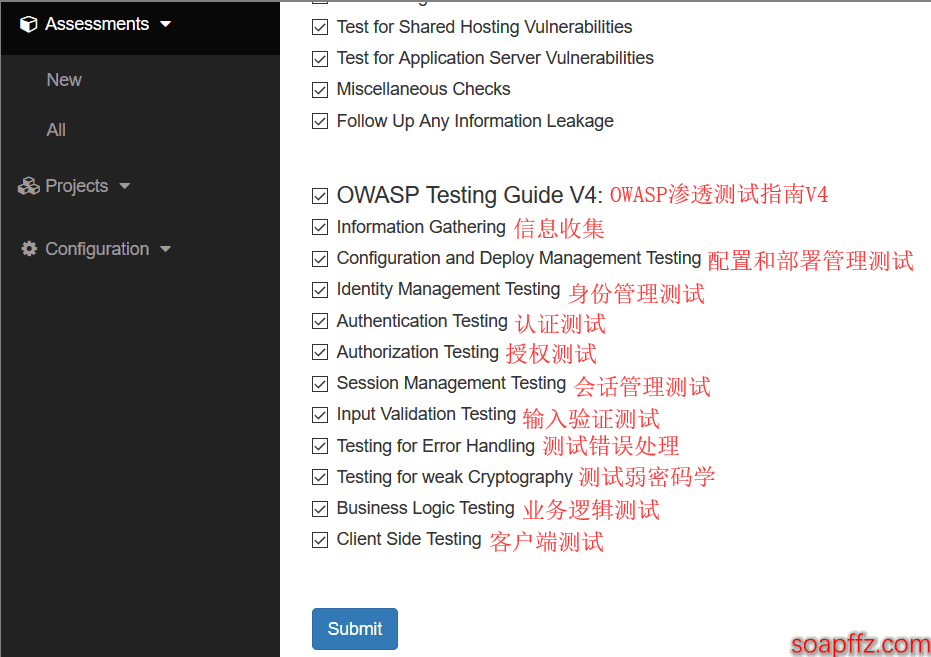Screen dimensions: 931x657
Task: Uncheck the Business Logic Testing checkbox
Action: [320, 509]
